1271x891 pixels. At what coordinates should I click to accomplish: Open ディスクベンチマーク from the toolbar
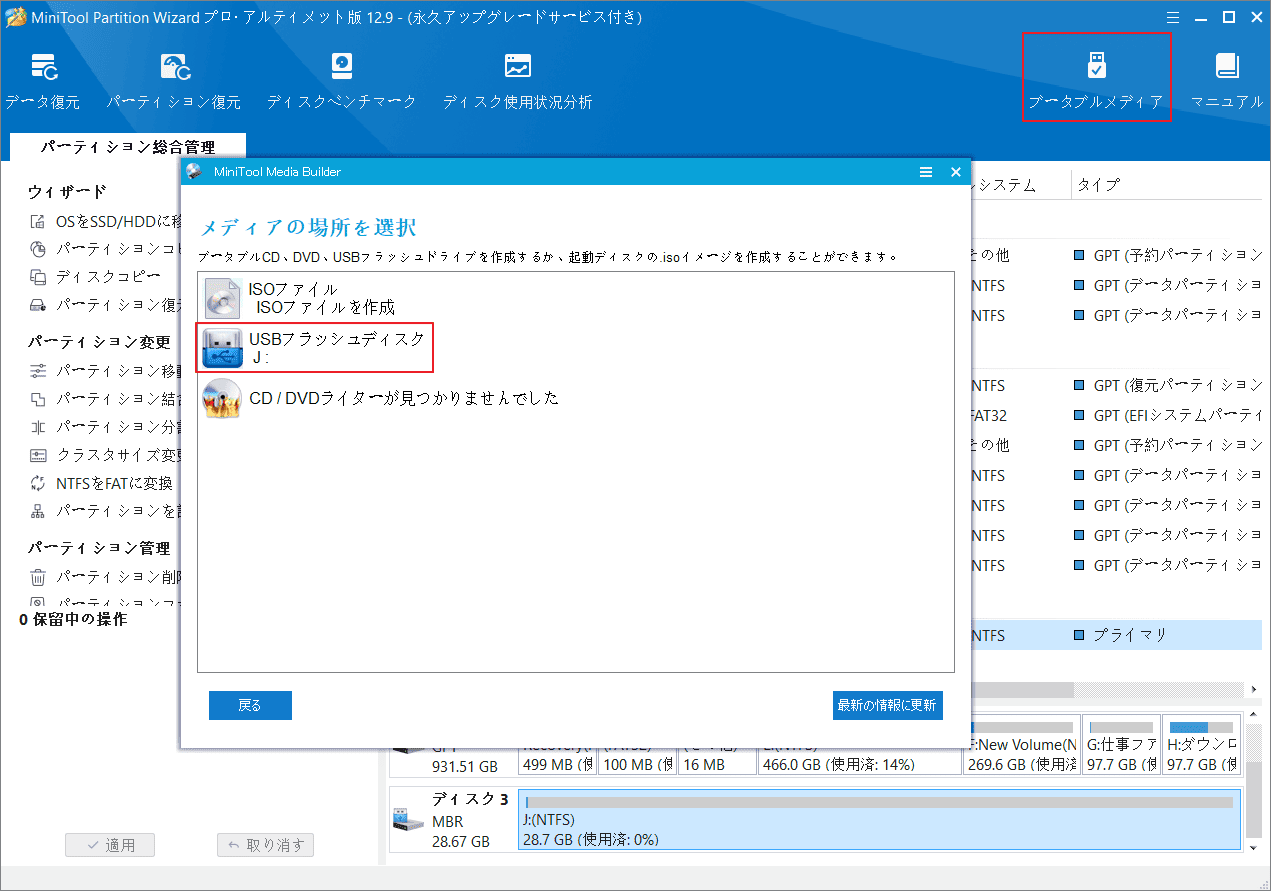pyautogui.click(x=341, y=81)
